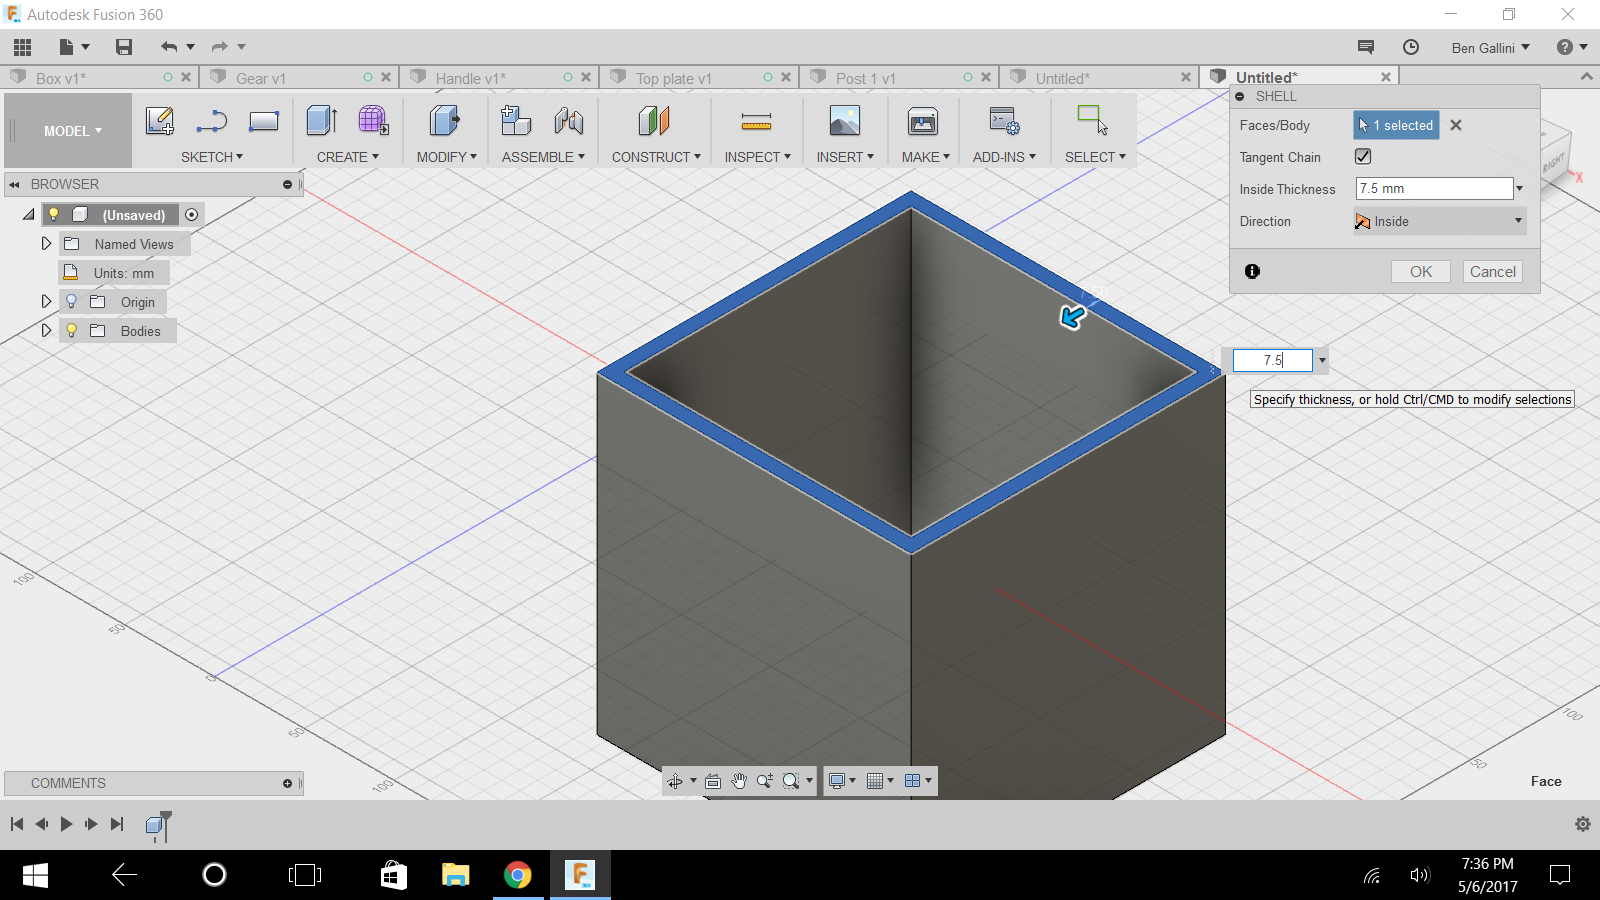Click the Press Pull modify icon
1600x900 pixels.
[x=444, y=121]
